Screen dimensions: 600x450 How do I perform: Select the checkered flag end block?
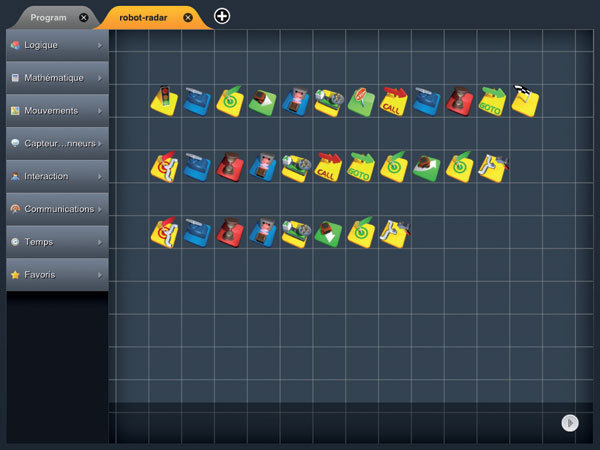tap(525, 101)
